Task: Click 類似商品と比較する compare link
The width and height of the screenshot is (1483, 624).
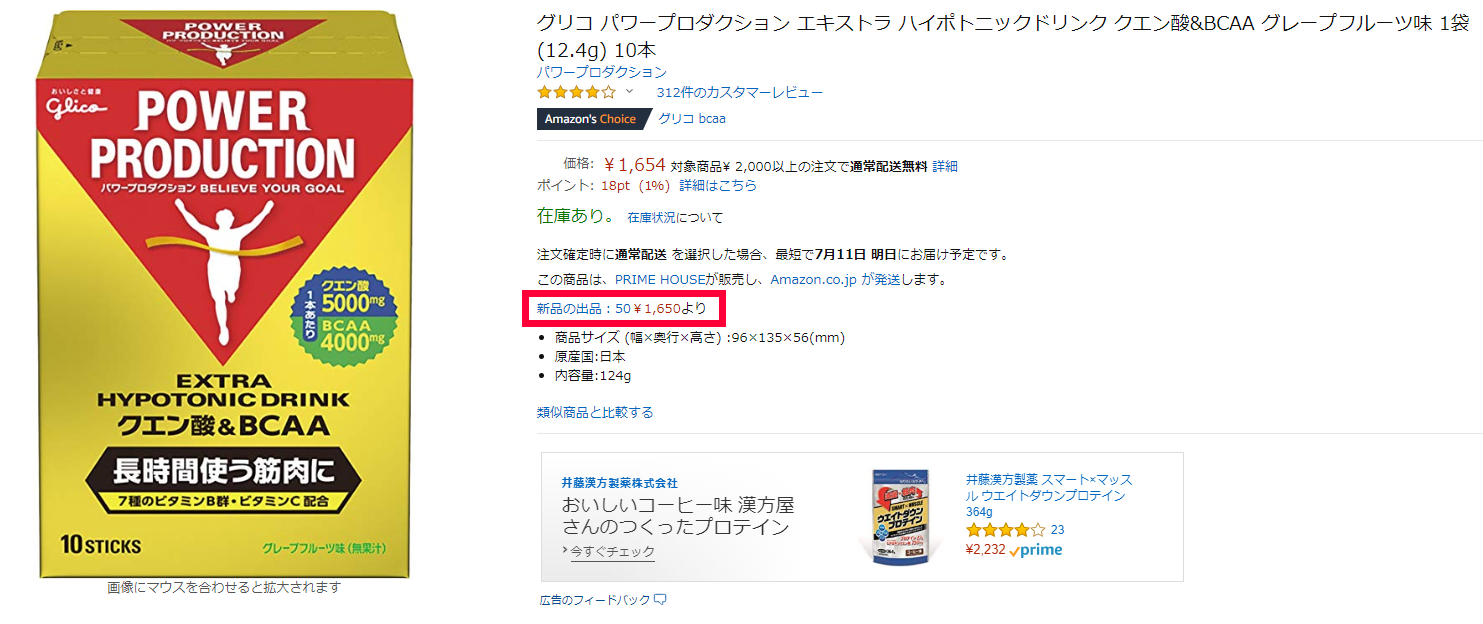Action: click(x=595, y=412)
